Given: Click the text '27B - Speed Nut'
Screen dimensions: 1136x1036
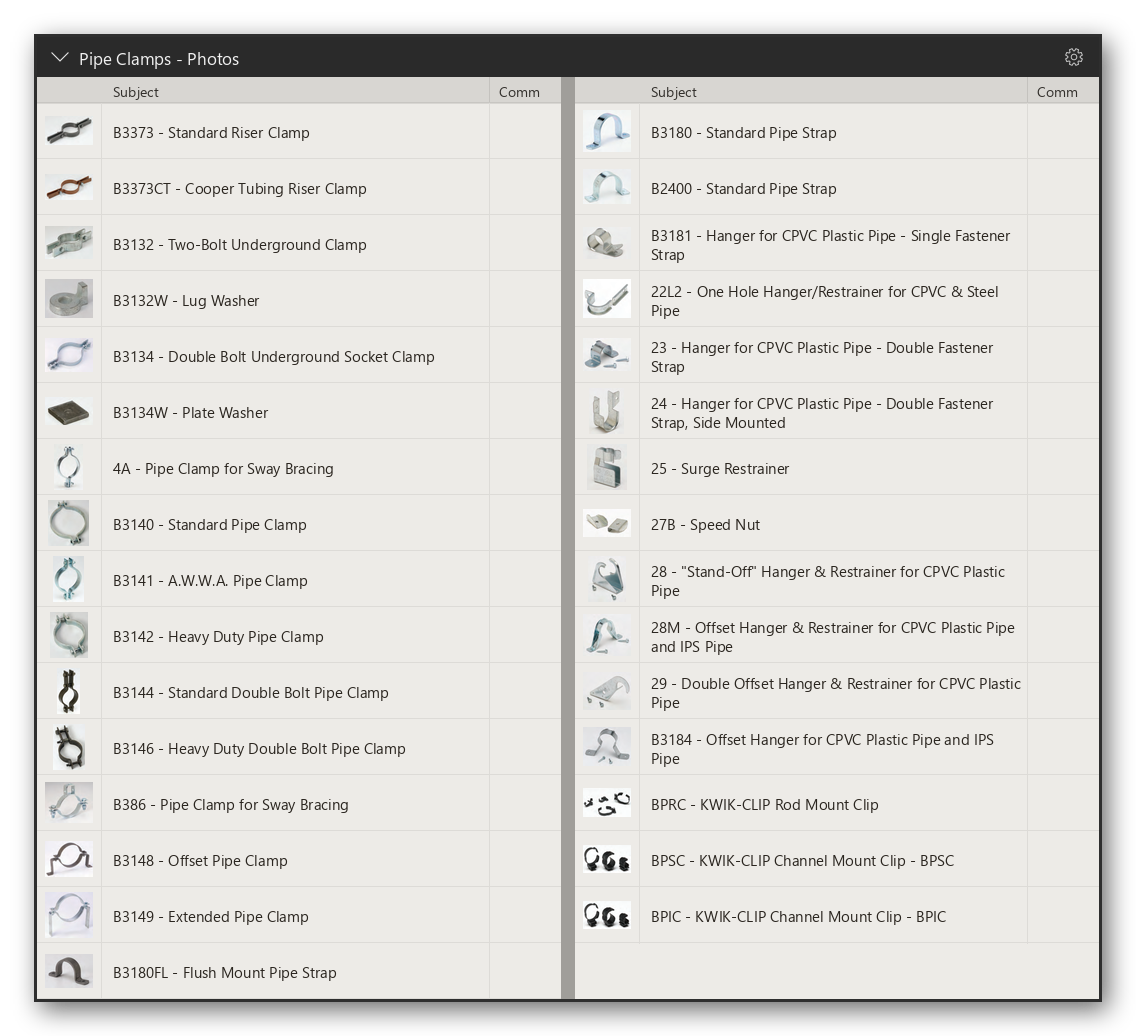Looking at the screenshot, I should (x=705, y=525).
